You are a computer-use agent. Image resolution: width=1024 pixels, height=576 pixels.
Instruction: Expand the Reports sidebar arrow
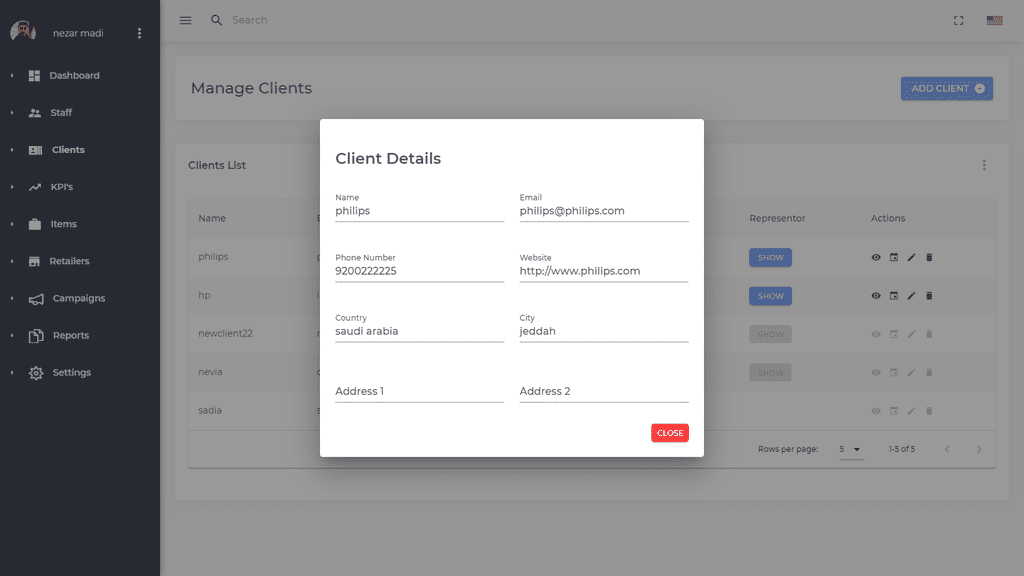pos(12,336)
